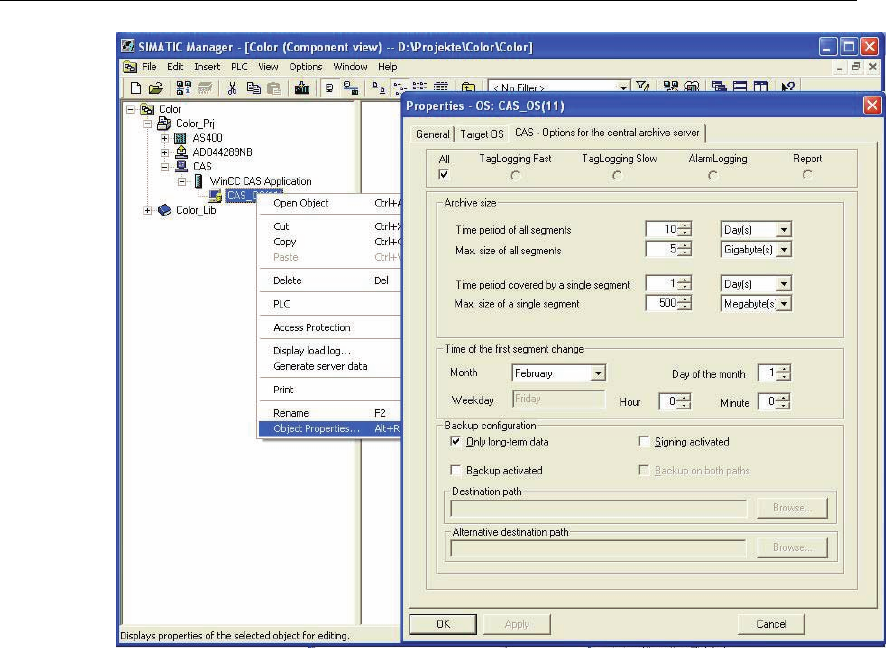
Task: Switch to the Target OS tab
Action: coord(481,134)
